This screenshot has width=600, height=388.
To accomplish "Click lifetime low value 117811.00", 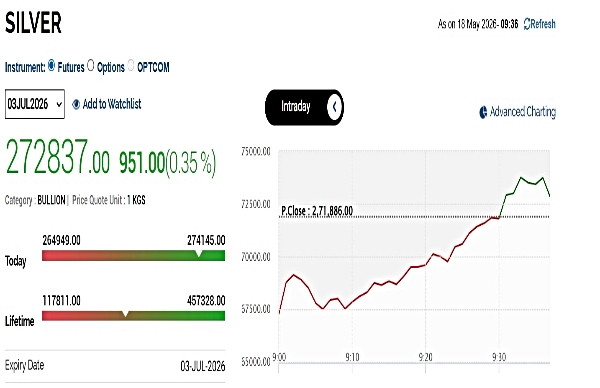I will point(62,301).
